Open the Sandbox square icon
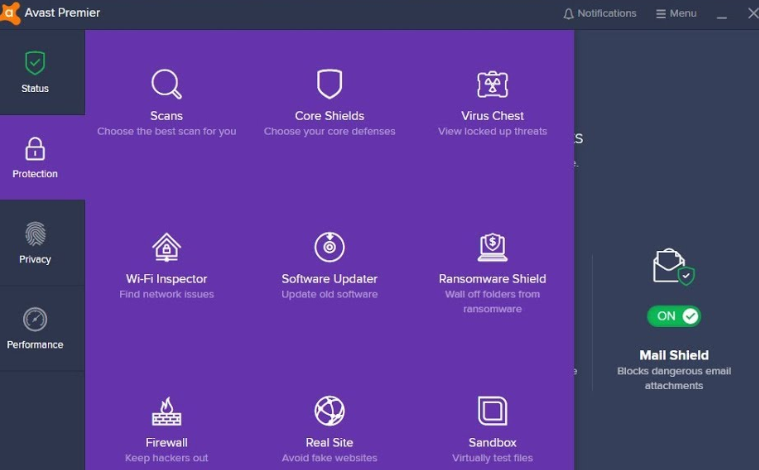759x470 pixels. (492, 411)
